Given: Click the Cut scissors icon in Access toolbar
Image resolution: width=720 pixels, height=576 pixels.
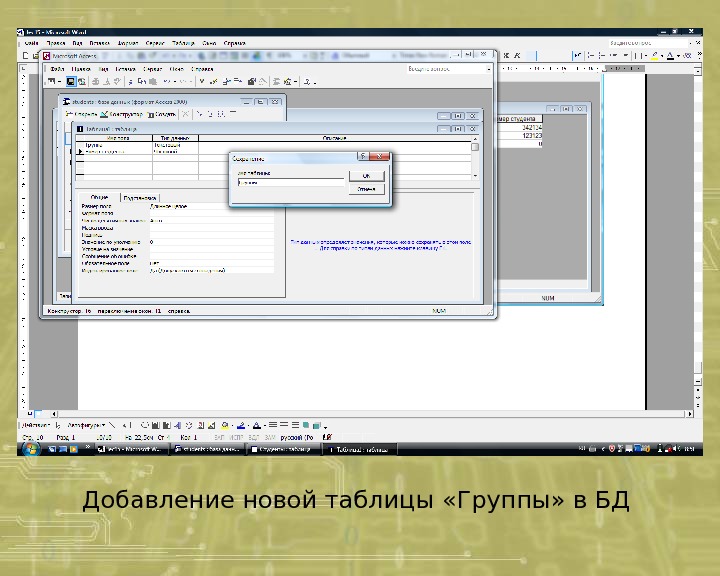Looking at the screenshot, I should pos(130,82).
